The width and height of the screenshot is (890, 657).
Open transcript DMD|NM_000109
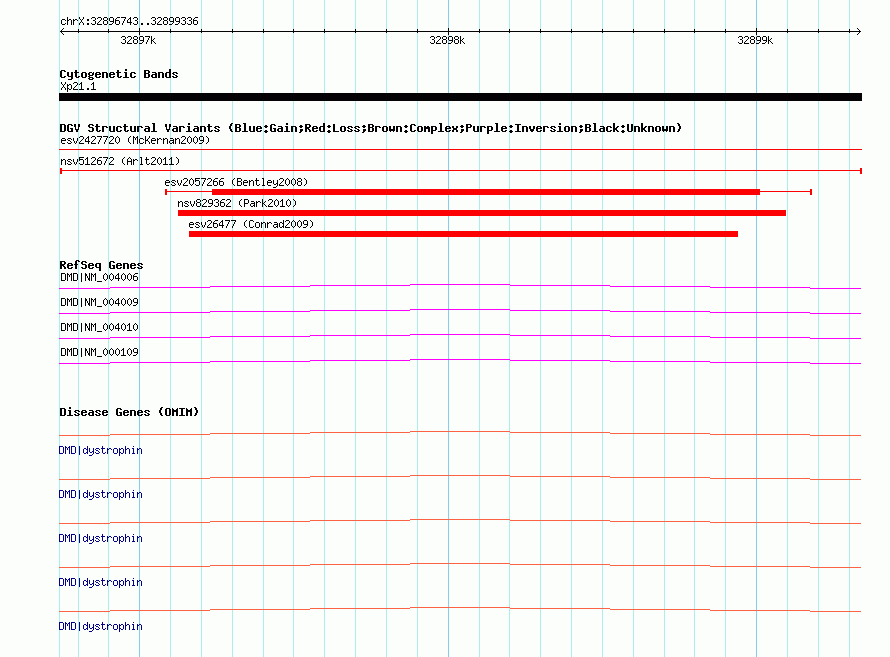[x=99, y=352]
